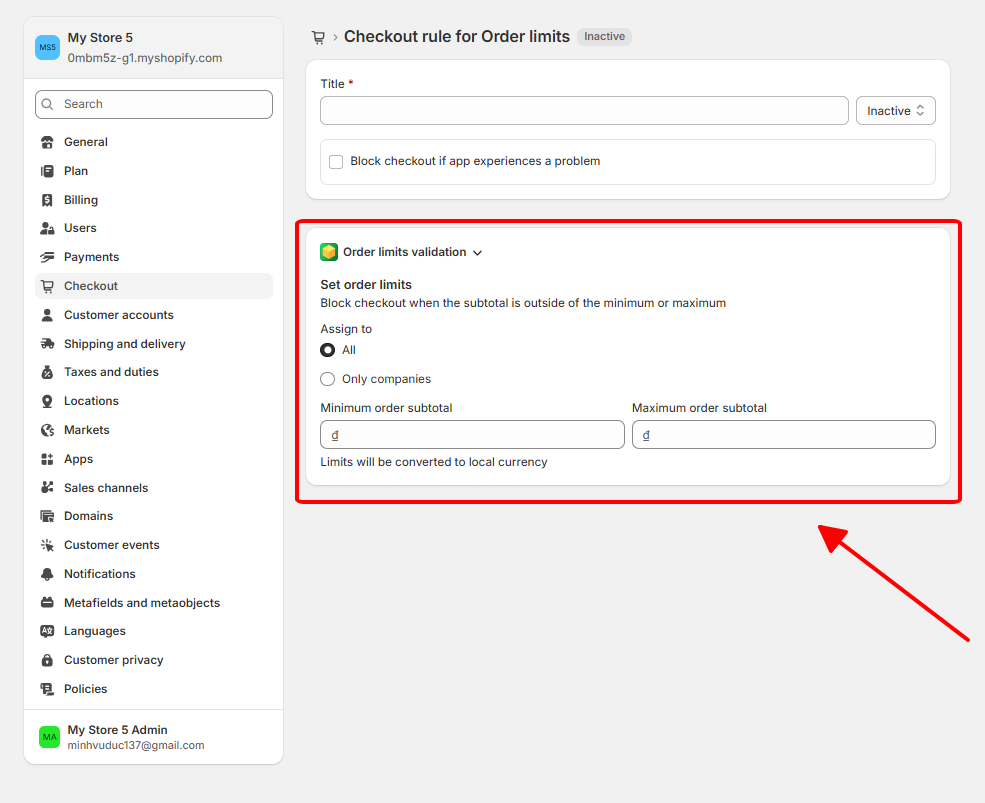
Task: Open Plan settings
Action: click(x=154, y=171)
